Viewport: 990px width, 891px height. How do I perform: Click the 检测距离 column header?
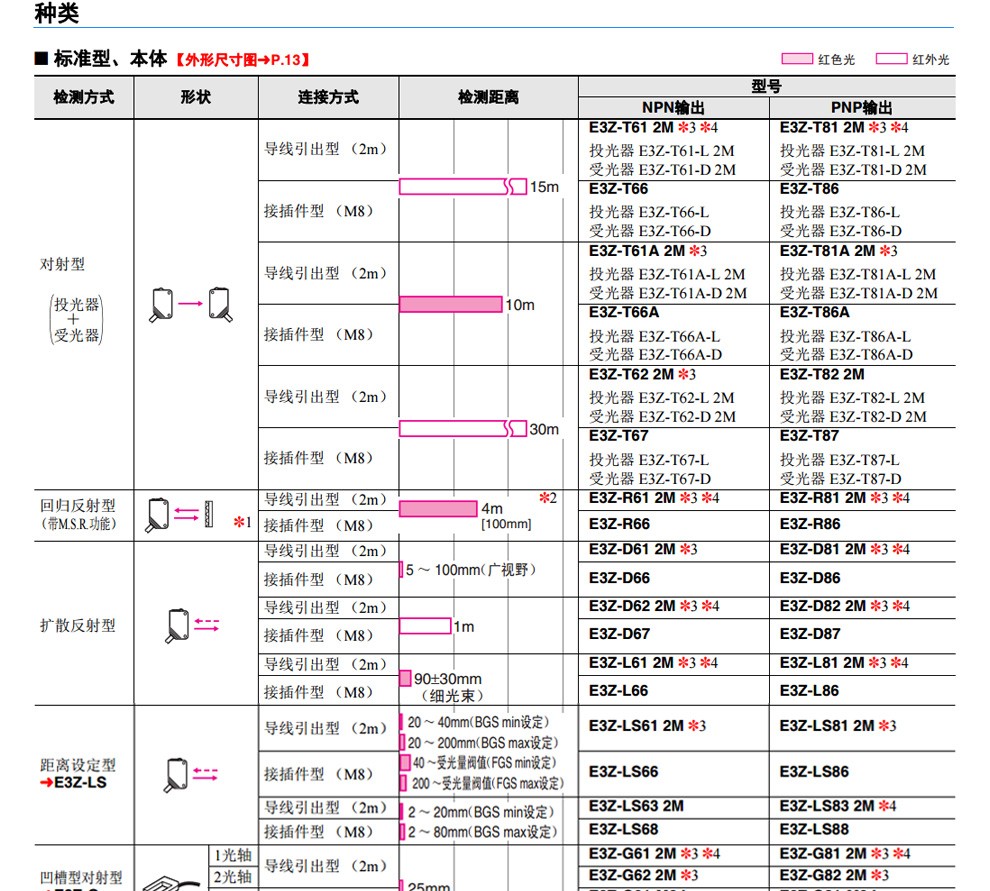[489, 97]
